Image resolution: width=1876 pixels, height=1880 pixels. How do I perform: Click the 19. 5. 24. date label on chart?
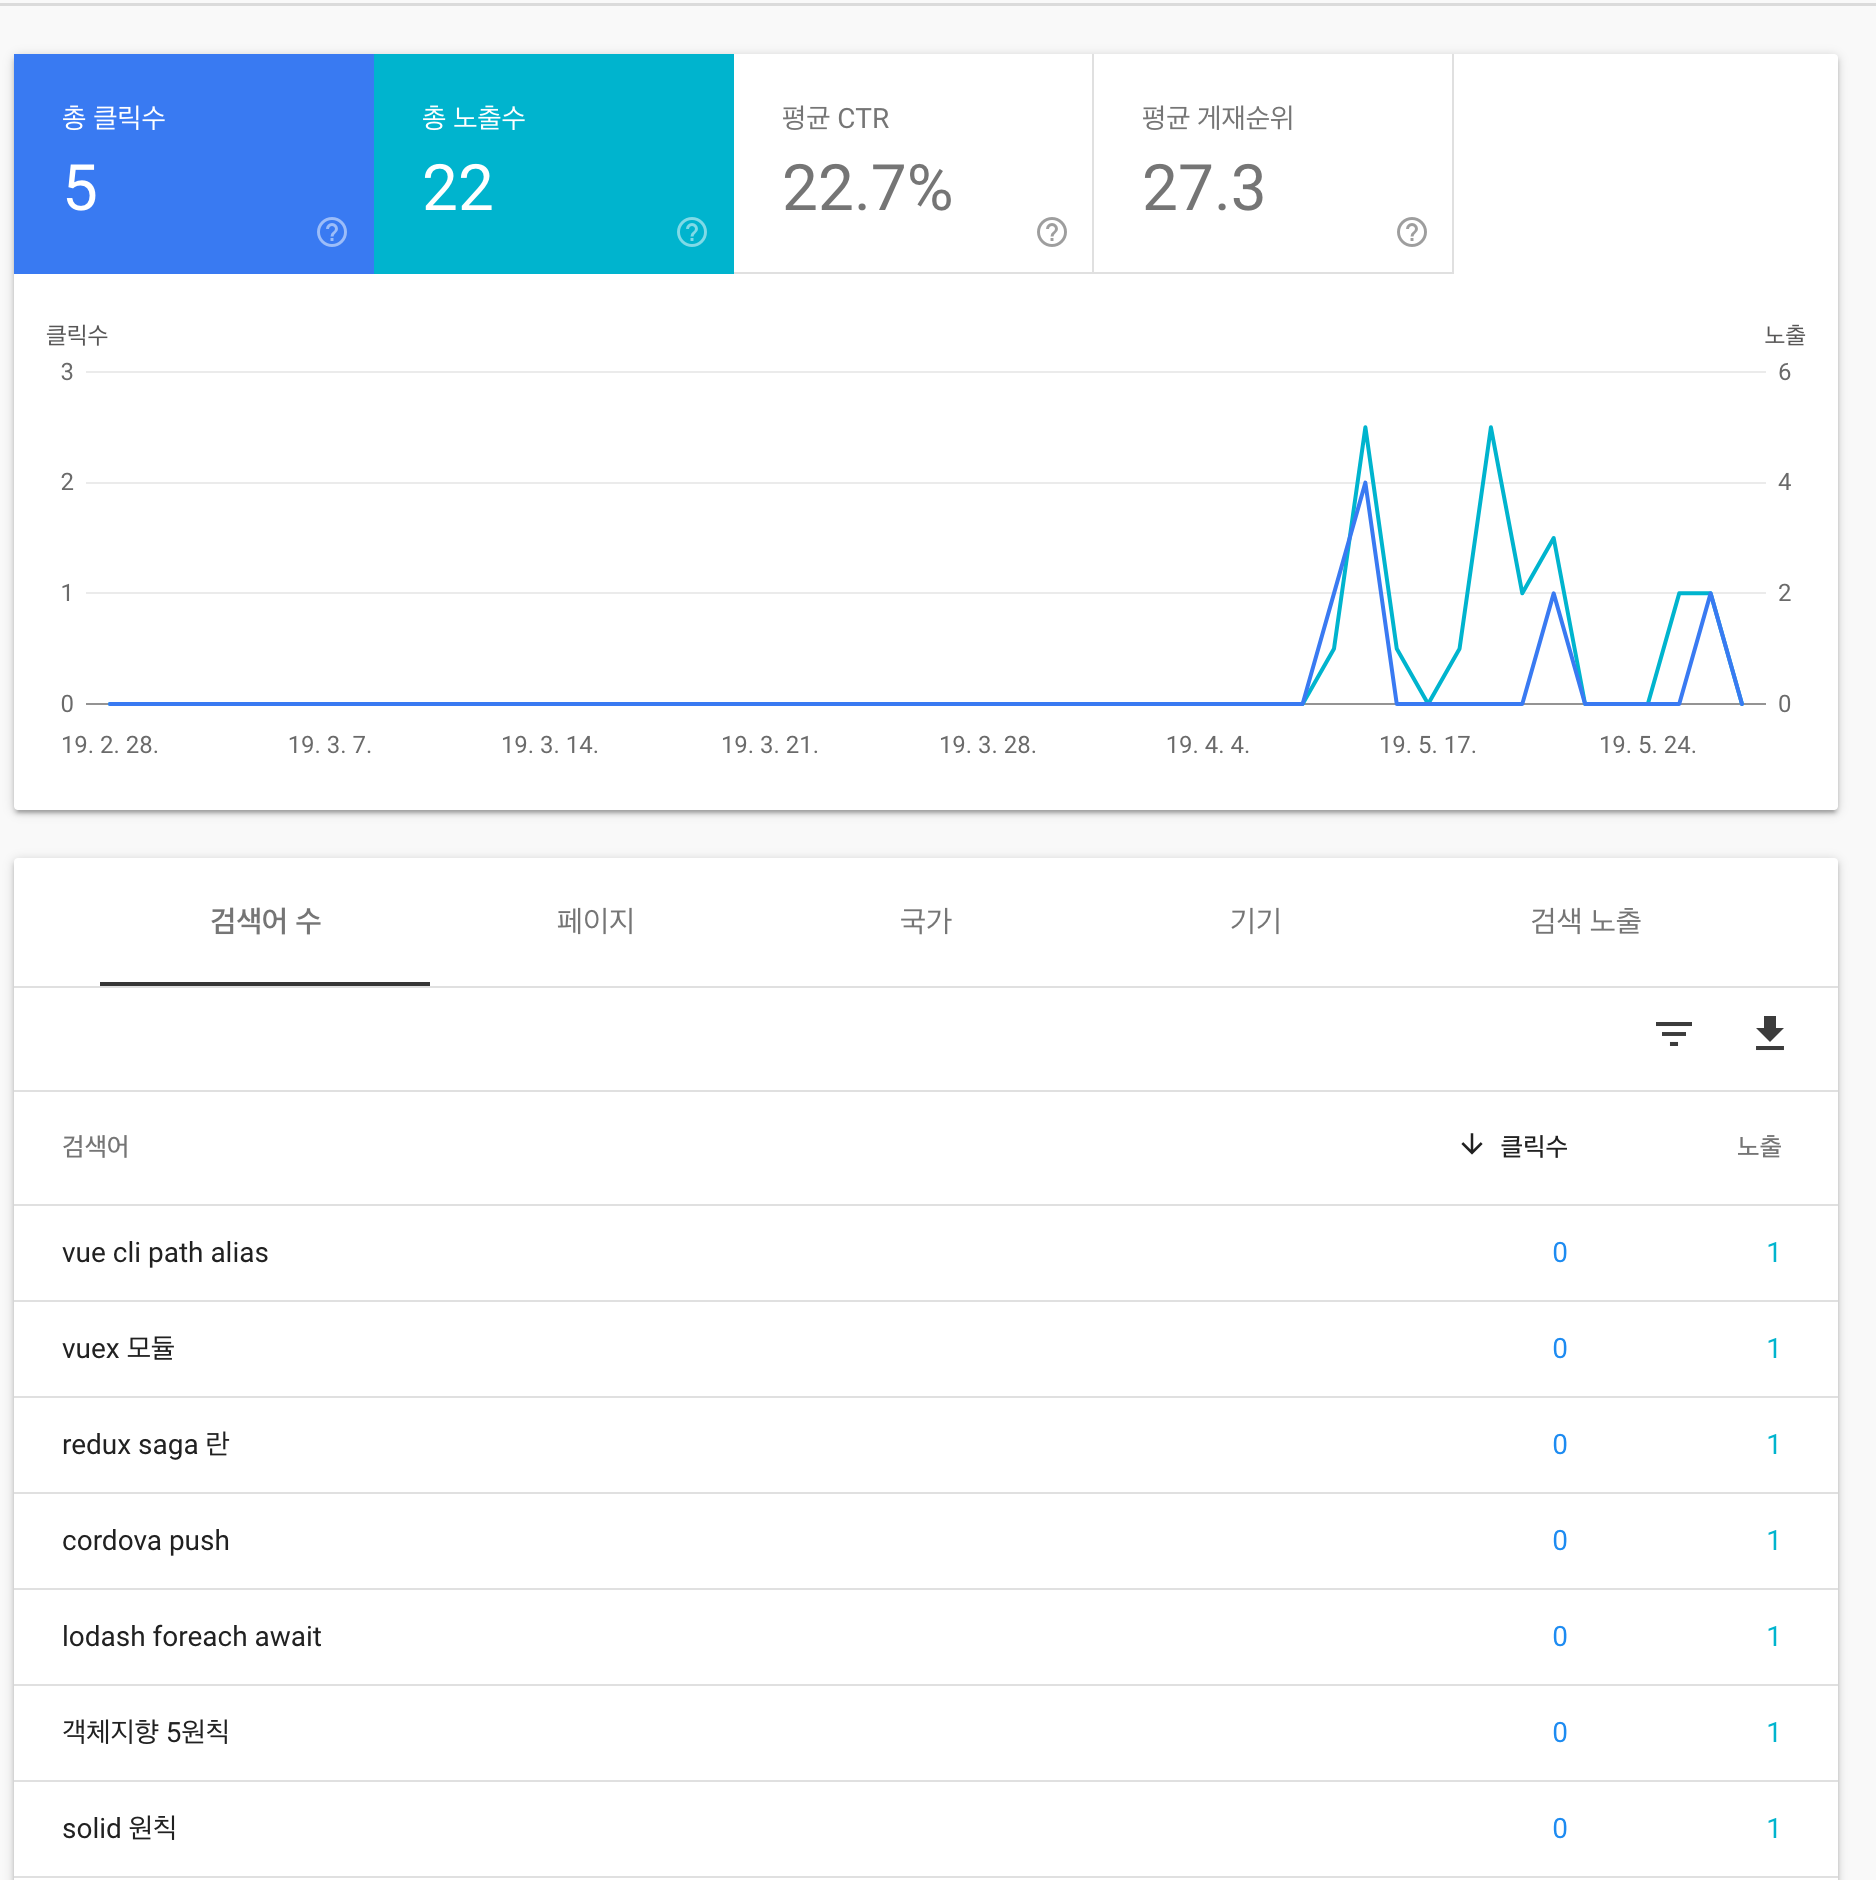coord(1648,745)
